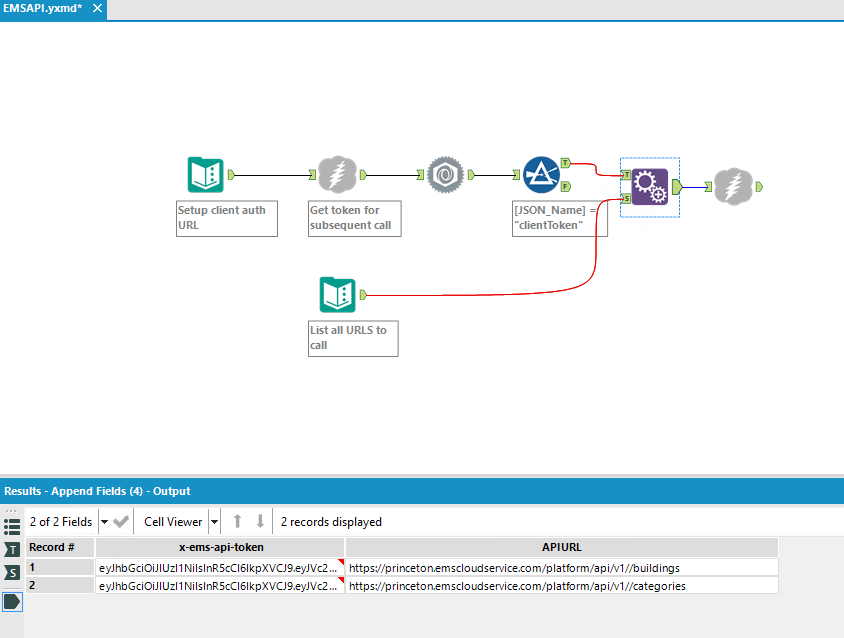Screen dimensions: 844x638
Task: Select the purple Append Fields tool
Action: [x=649, y=186]
